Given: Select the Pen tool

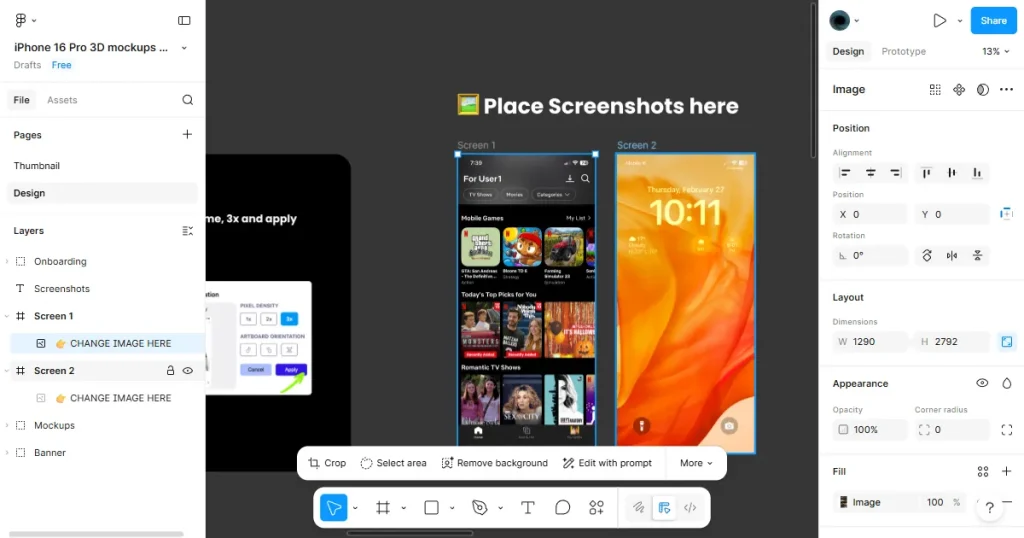Looking at the screenshot, I should coord(479,507).
